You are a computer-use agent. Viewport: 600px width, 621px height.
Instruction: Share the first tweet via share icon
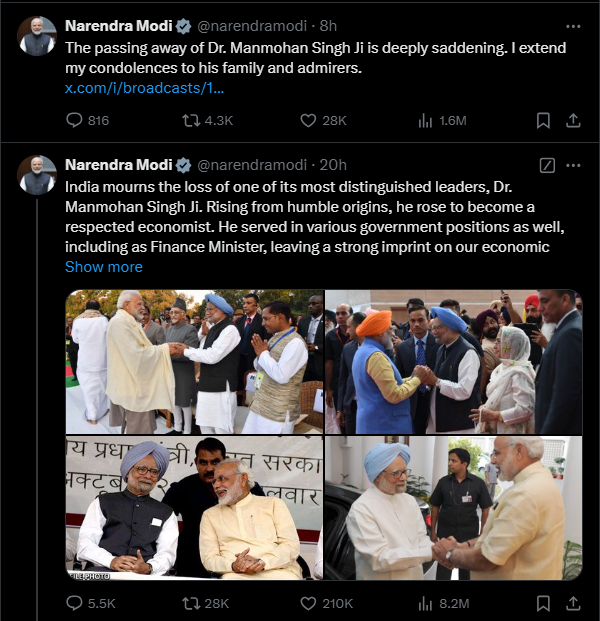(x=573, y=120)
